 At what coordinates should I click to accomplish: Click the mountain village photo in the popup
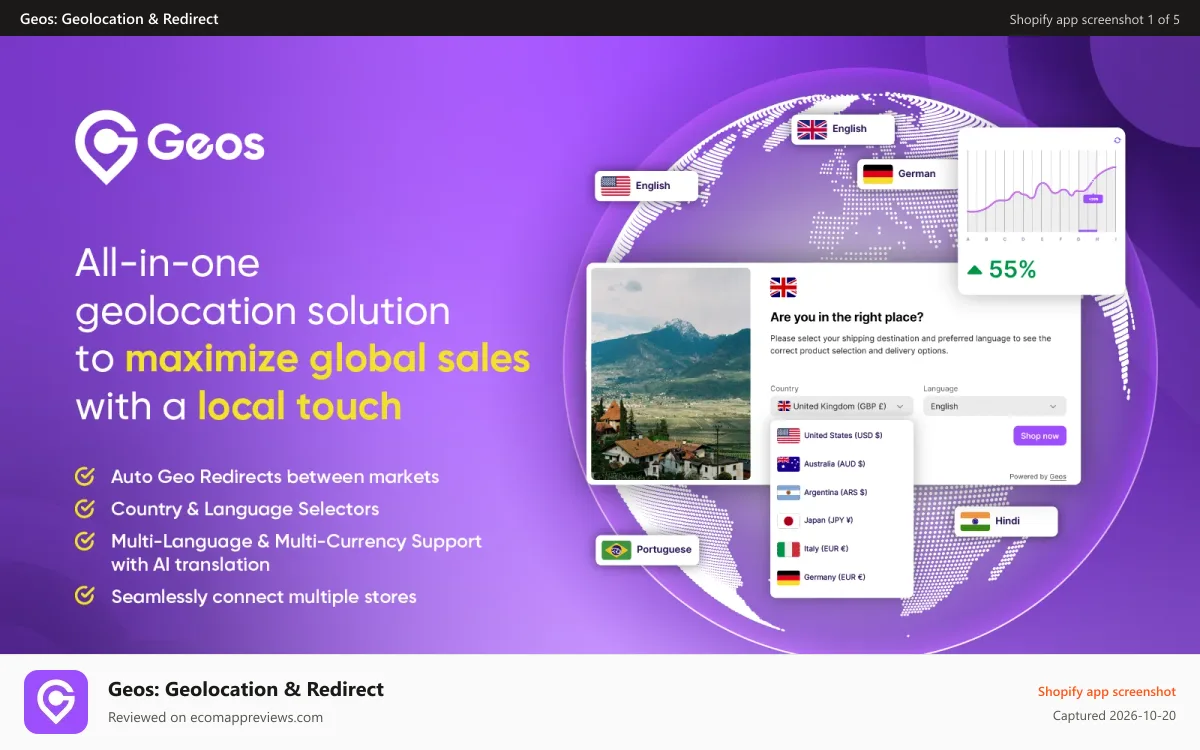(x=671, y=374)
